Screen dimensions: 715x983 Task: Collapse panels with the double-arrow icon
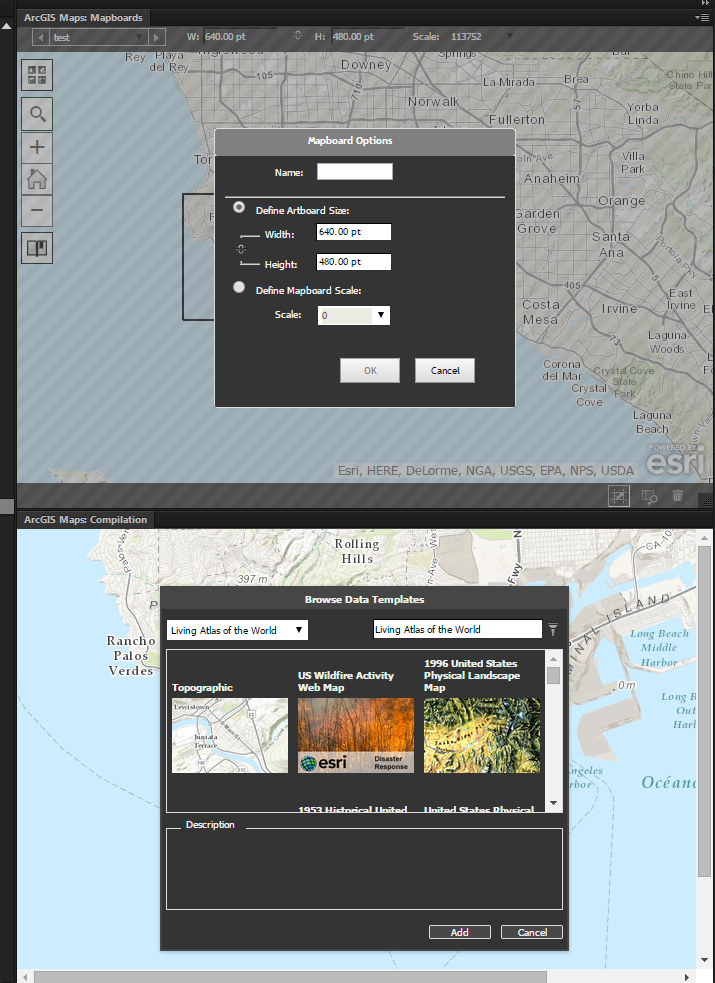coord(706,3)
